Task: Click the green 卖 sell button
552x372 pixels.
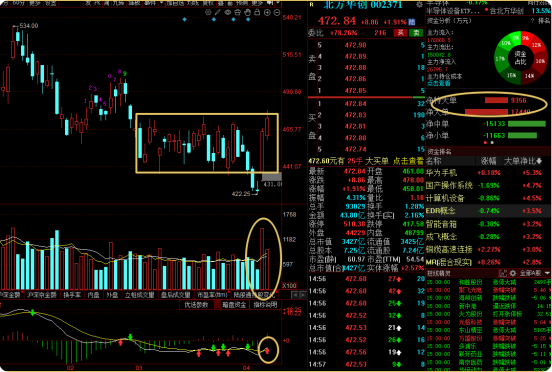Action: click(416, 33)
